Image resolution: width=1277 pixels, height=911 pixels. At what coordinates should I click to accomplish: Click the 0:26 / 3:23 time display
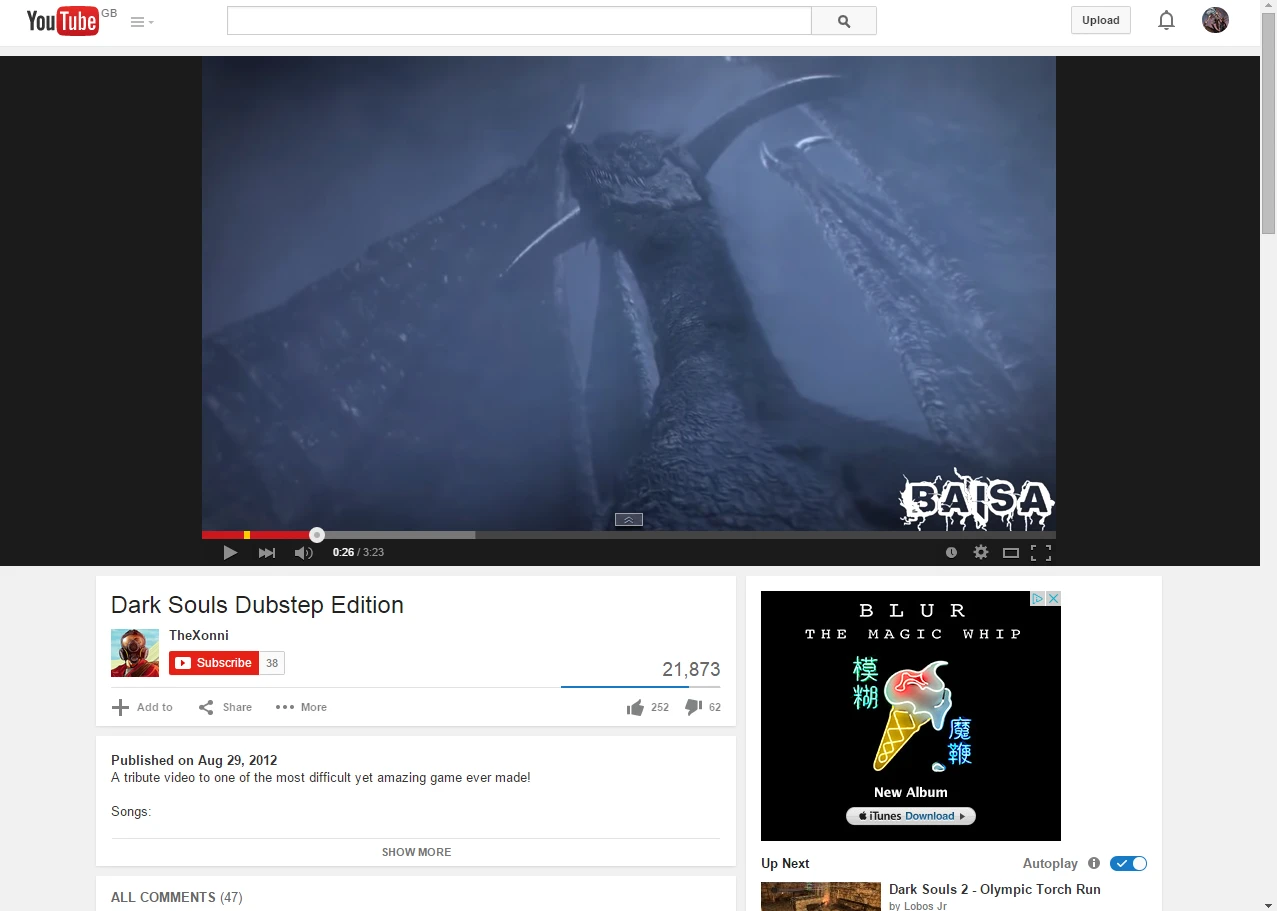358,552
